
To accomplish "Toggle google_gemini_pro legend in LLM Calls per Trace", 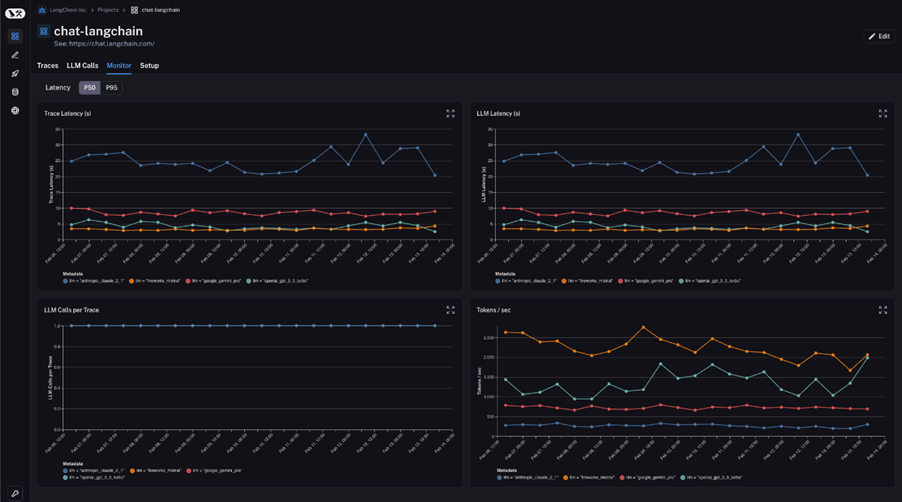I will tap(213, 470).
